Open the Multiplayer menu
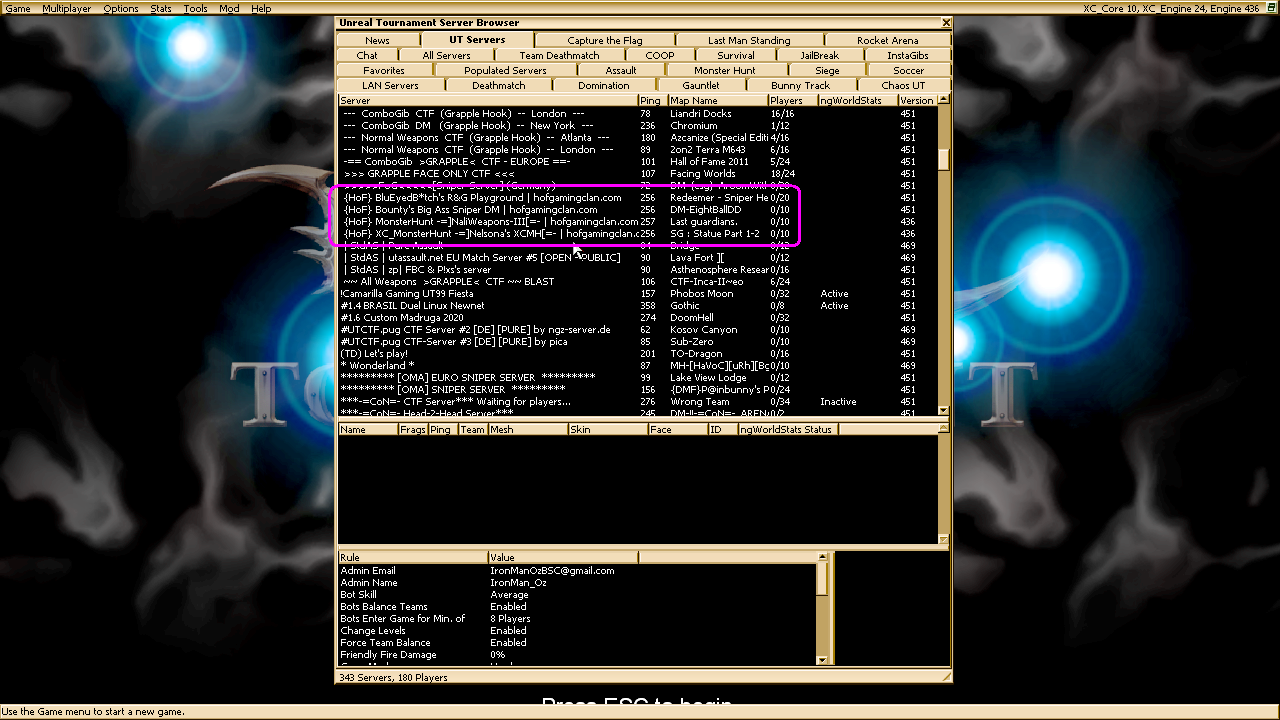The width and height of the screenshot is (1280, 720). [x=66, y=8]
